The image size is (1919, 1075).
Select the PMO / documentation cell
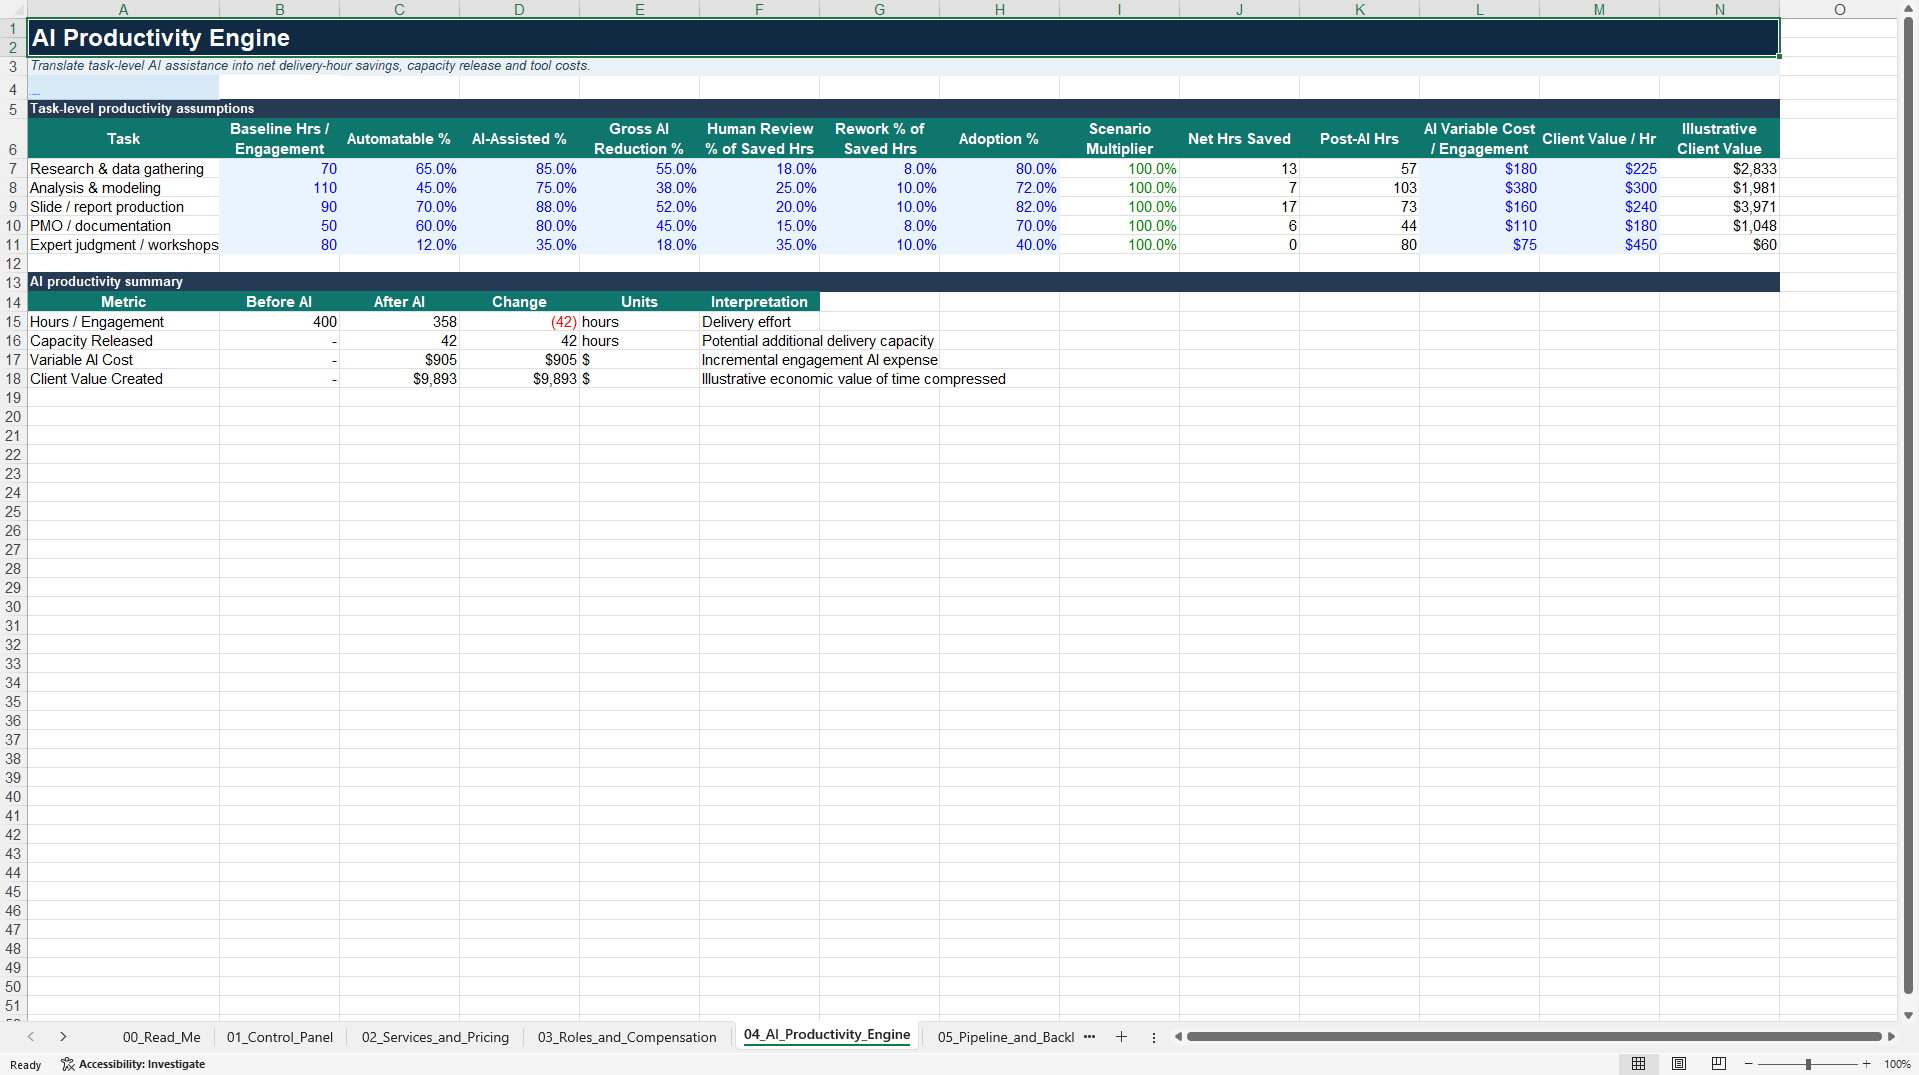pos(123,226)
